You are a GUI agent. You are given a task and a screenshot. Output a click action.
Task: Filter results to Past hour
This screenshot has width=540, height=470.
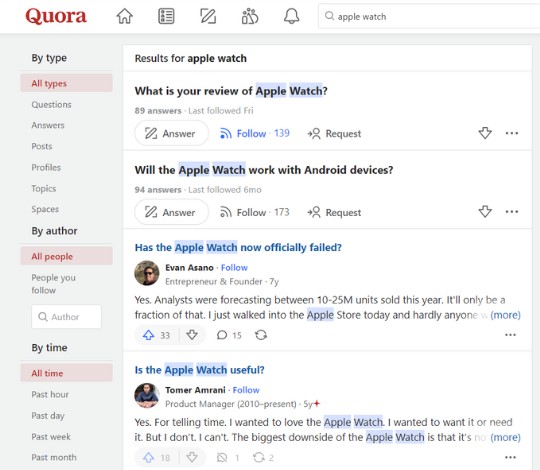(x=50, y=394)
